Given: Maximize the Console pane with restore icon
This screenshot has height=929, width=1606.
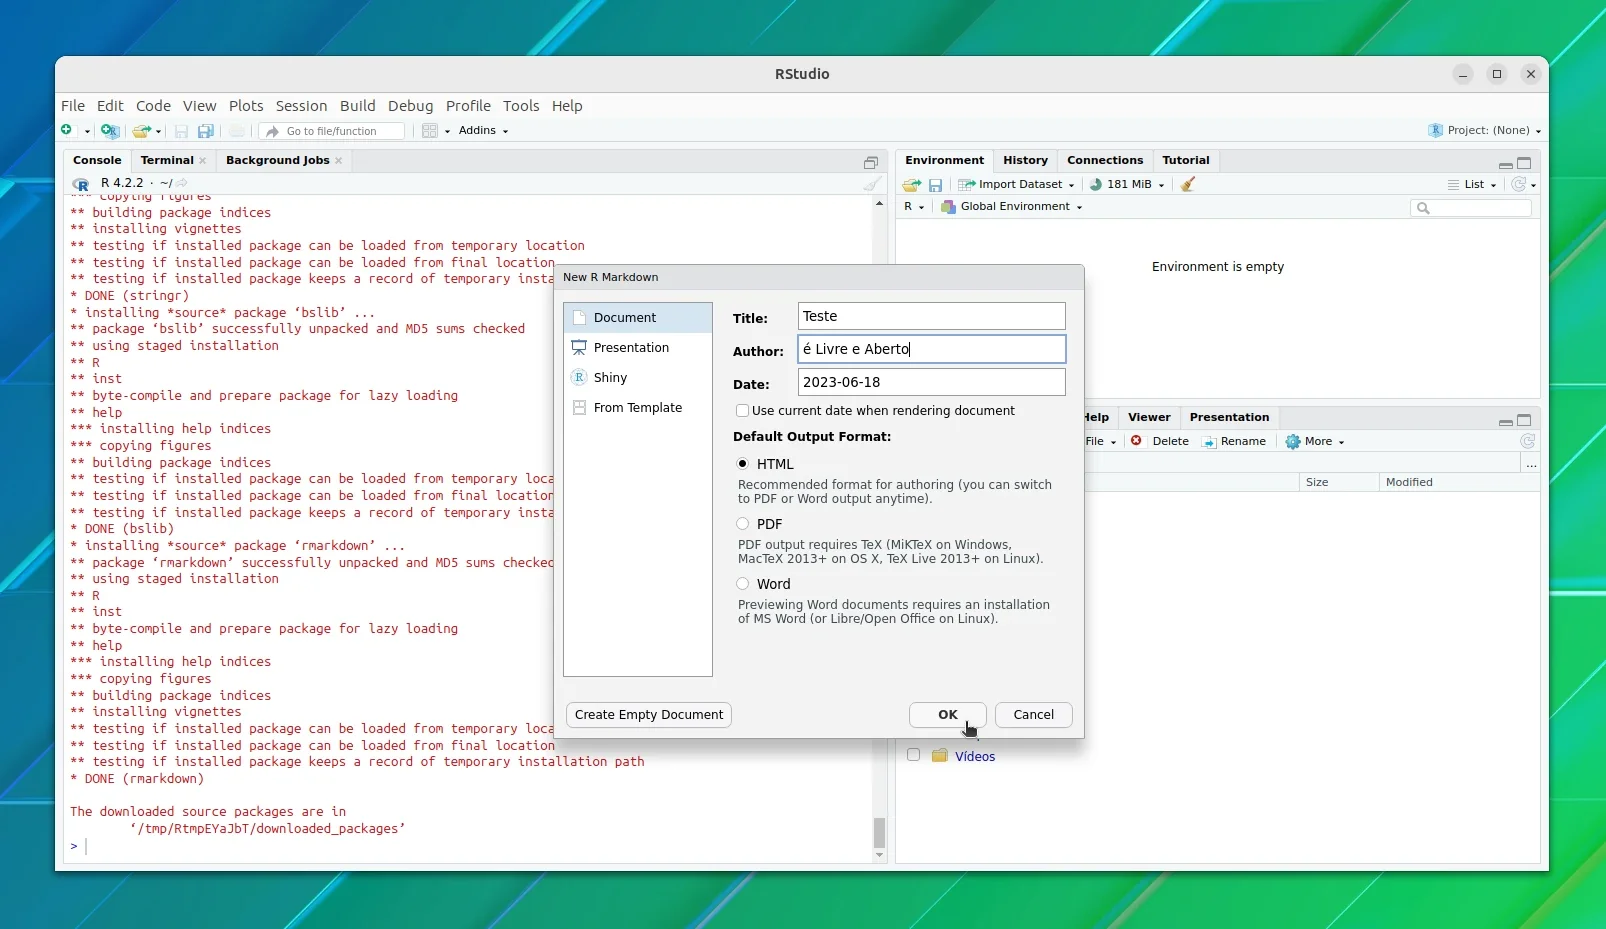Looking at the screenshot, I should pos(871,163).
